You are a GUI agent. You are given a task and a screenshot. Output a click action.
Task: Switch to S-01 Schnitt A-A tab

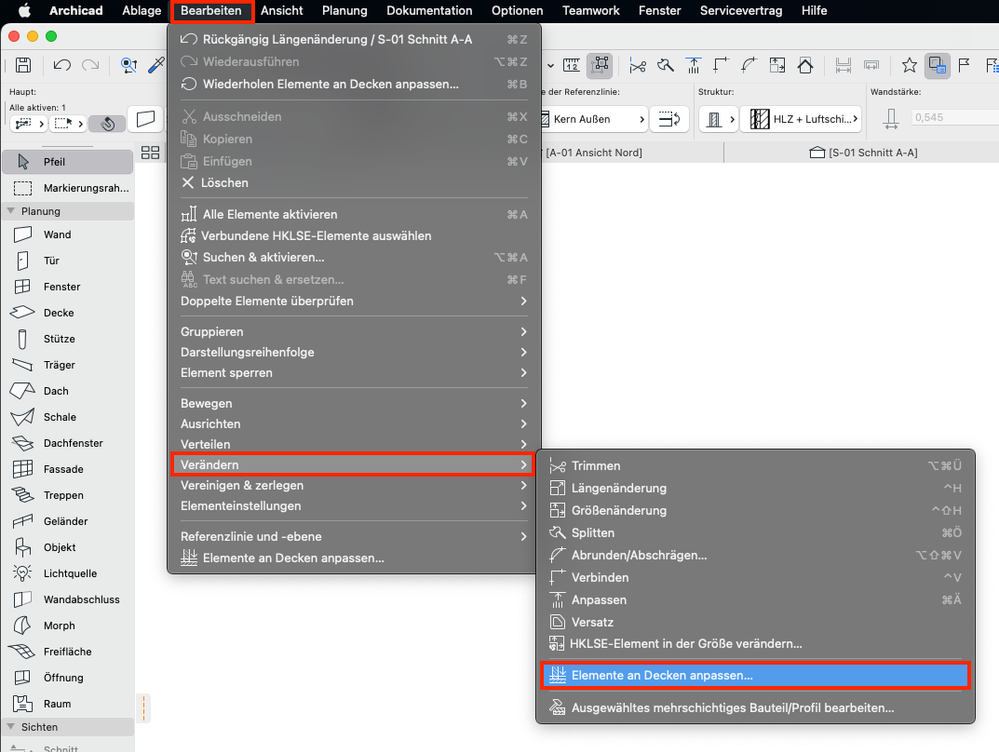[x=863, y=152]
